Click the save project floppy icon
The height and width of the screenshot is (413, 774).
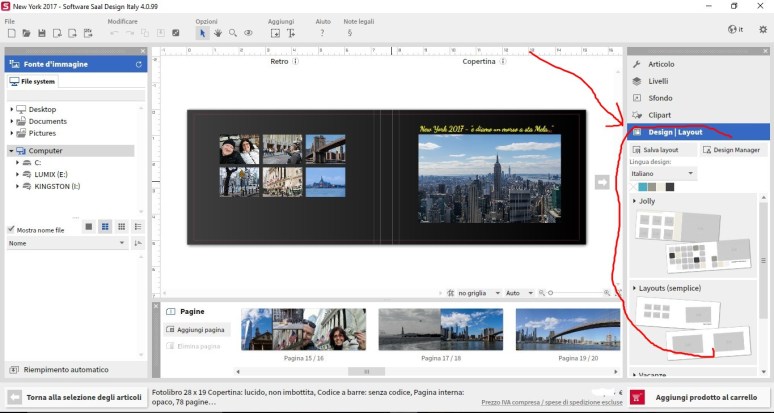coord(44,33)
